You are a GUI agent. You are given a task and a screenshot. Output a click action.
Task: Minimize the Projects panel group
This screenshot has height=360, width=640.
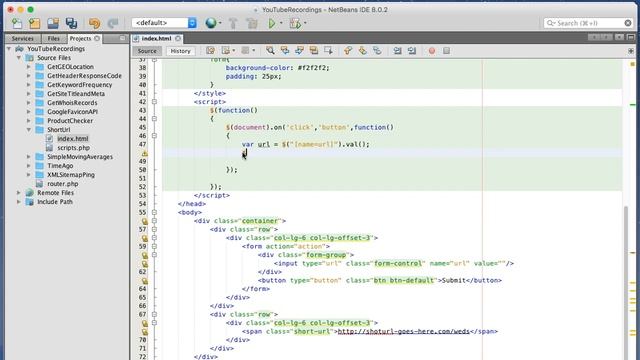pos(122,38)
